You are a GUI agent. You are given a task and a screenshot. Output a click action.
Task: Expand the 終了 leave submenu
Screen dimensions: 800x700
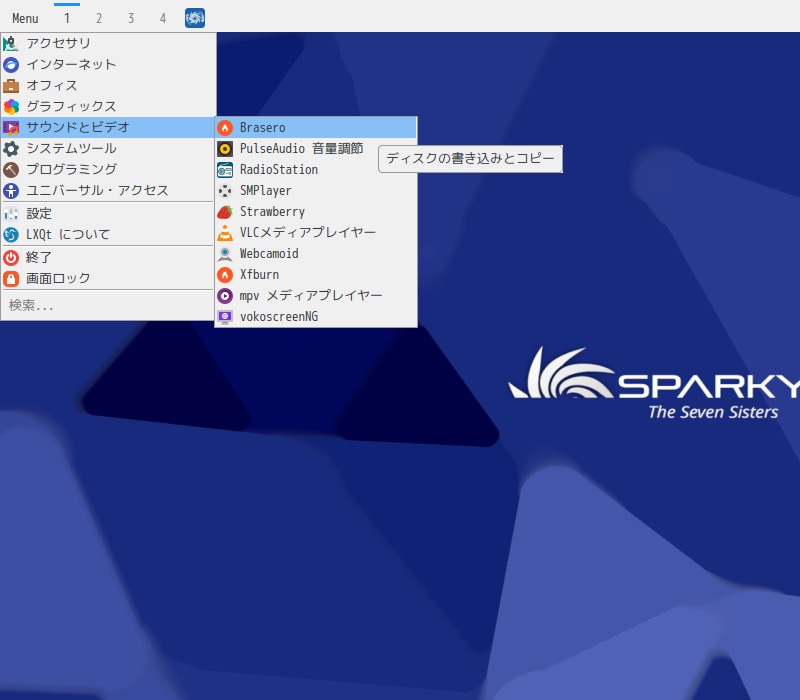click(108, 257)
